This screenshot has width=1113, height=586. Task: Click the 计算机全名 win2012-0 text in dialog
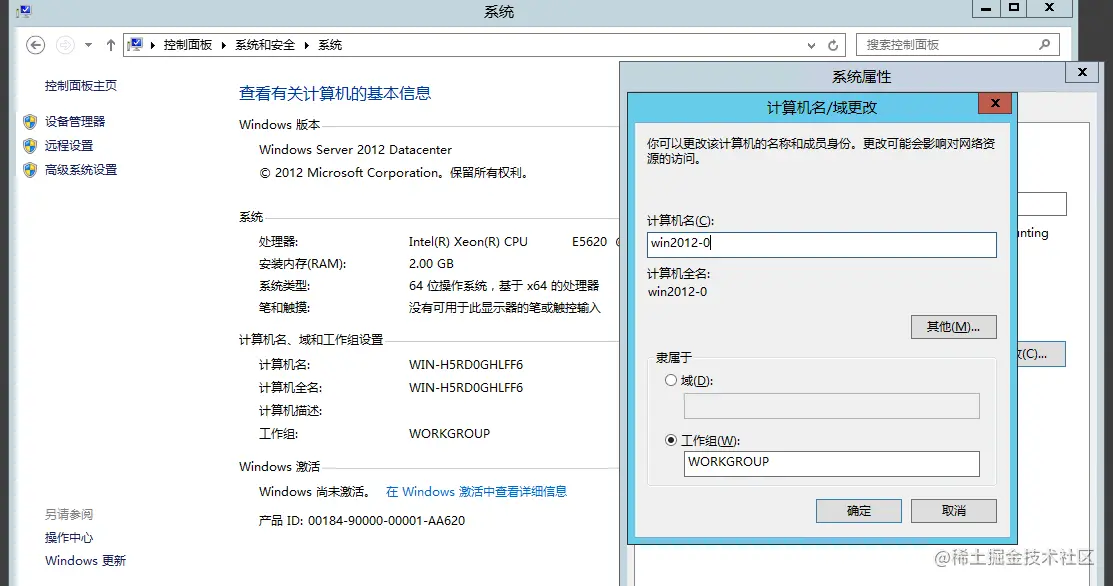coord(677,292)
